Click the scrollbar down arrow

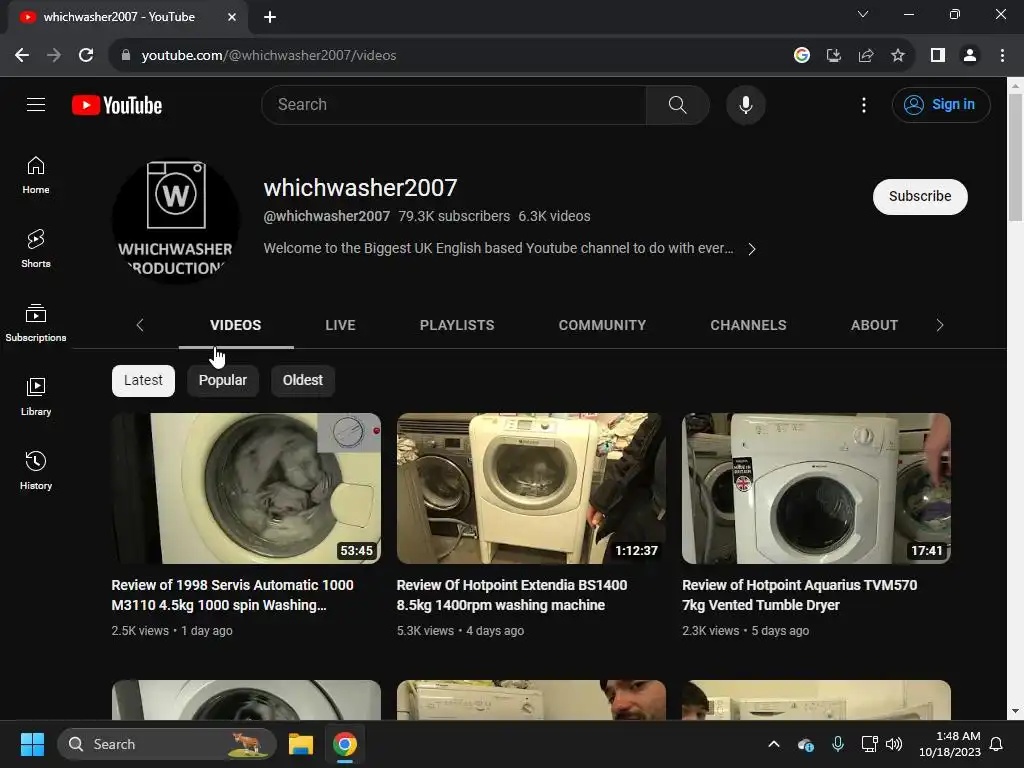1015,712
